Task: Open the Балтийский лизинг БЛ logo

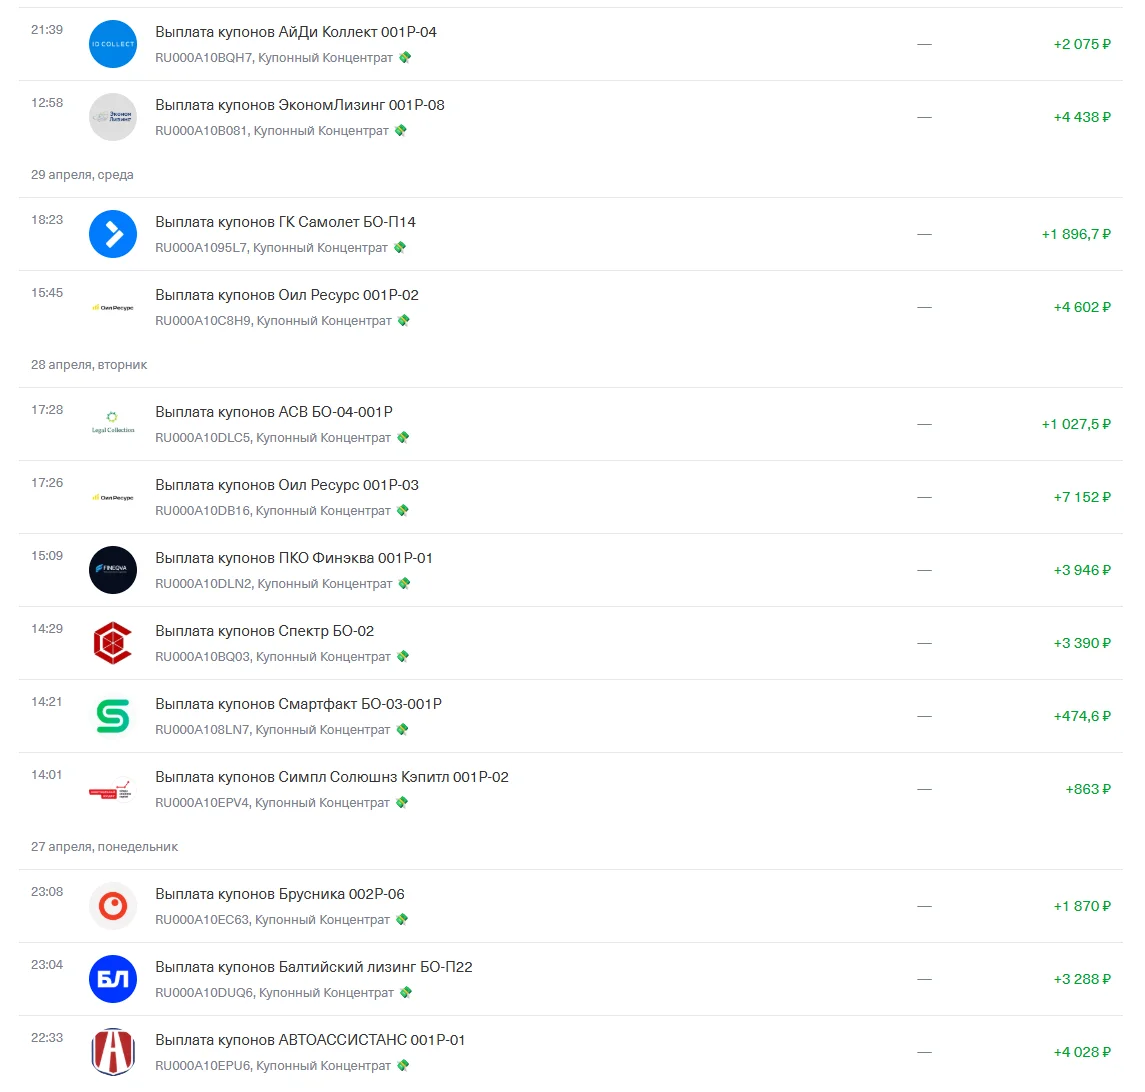Action: coord(112,979)
